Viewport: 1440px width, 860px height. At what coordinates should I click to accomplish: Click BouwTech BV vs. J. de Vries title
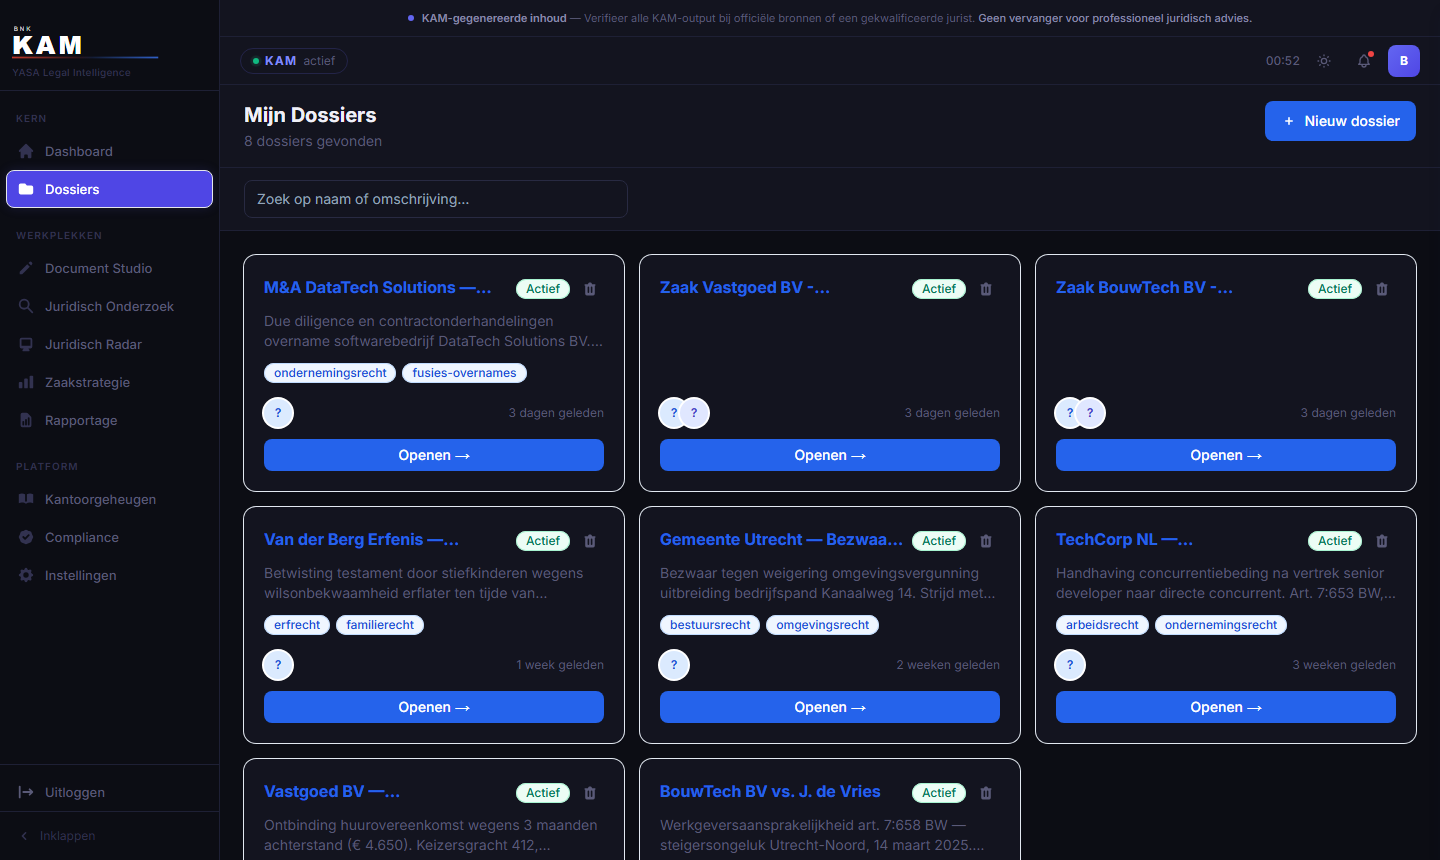(770, 791)
